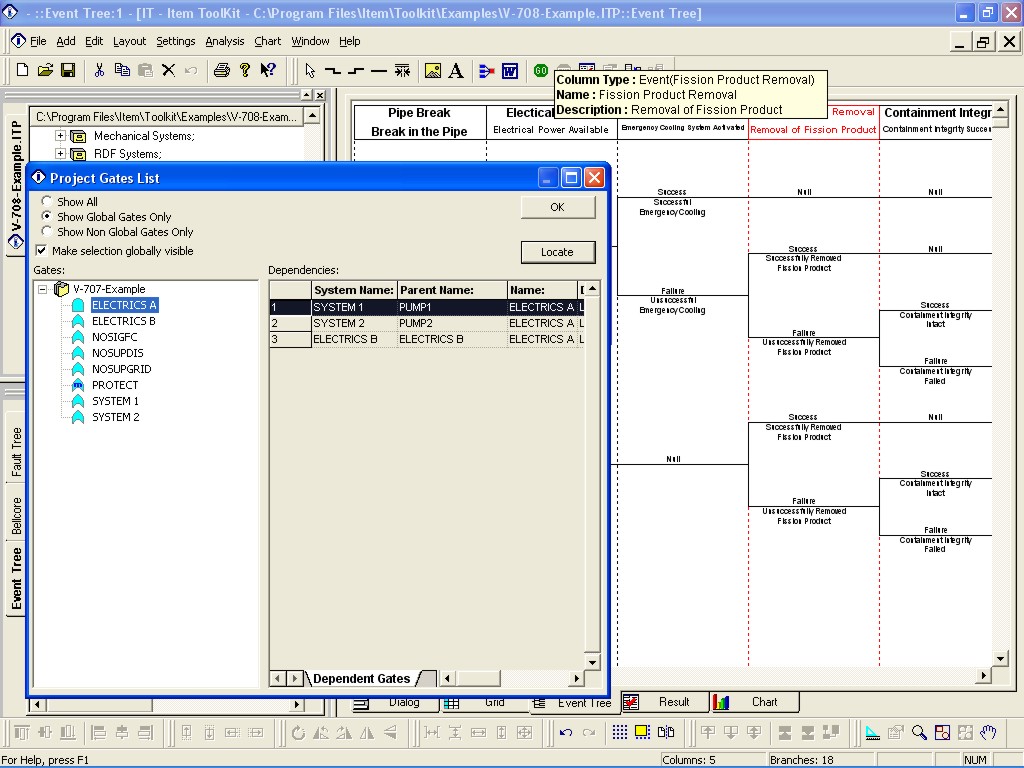Click the zoom magnifier icon in bottom toolbar
The height and width of the screenshot is (768, 1024).
coord(919,732)
